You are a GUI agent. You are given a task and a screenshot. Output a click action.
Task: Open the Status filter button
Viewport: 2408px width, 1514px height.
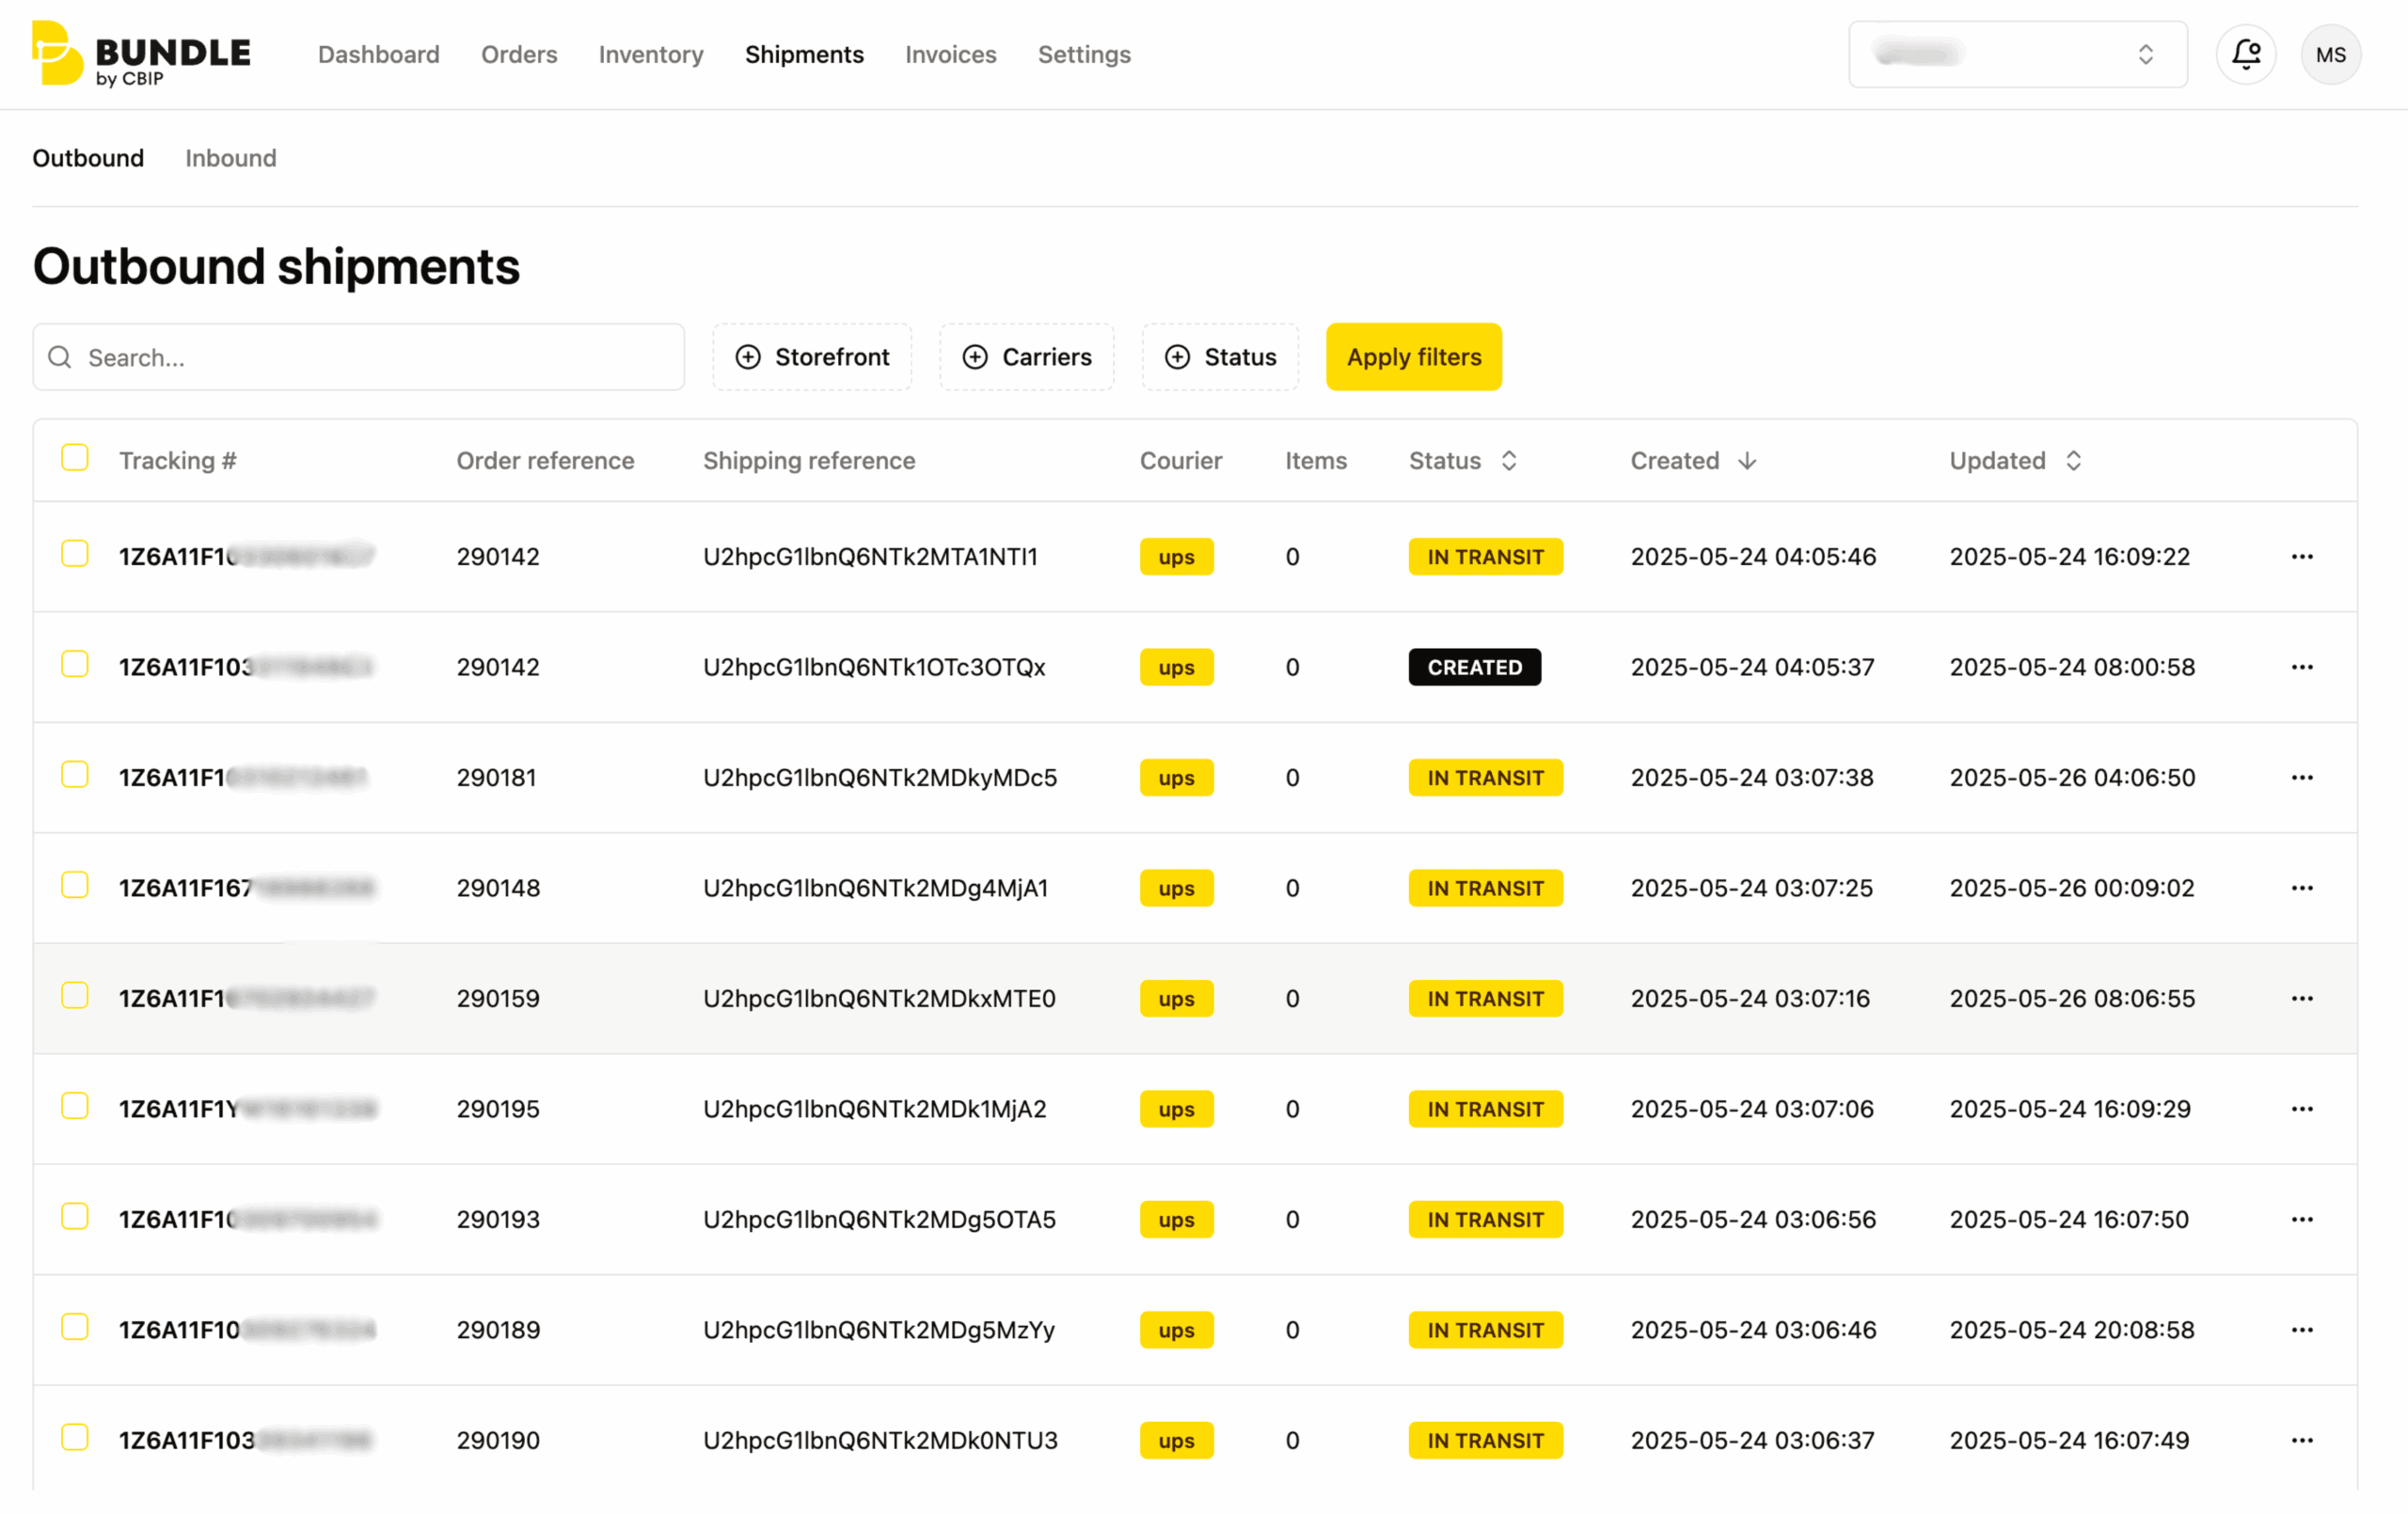coord(1220,357)
